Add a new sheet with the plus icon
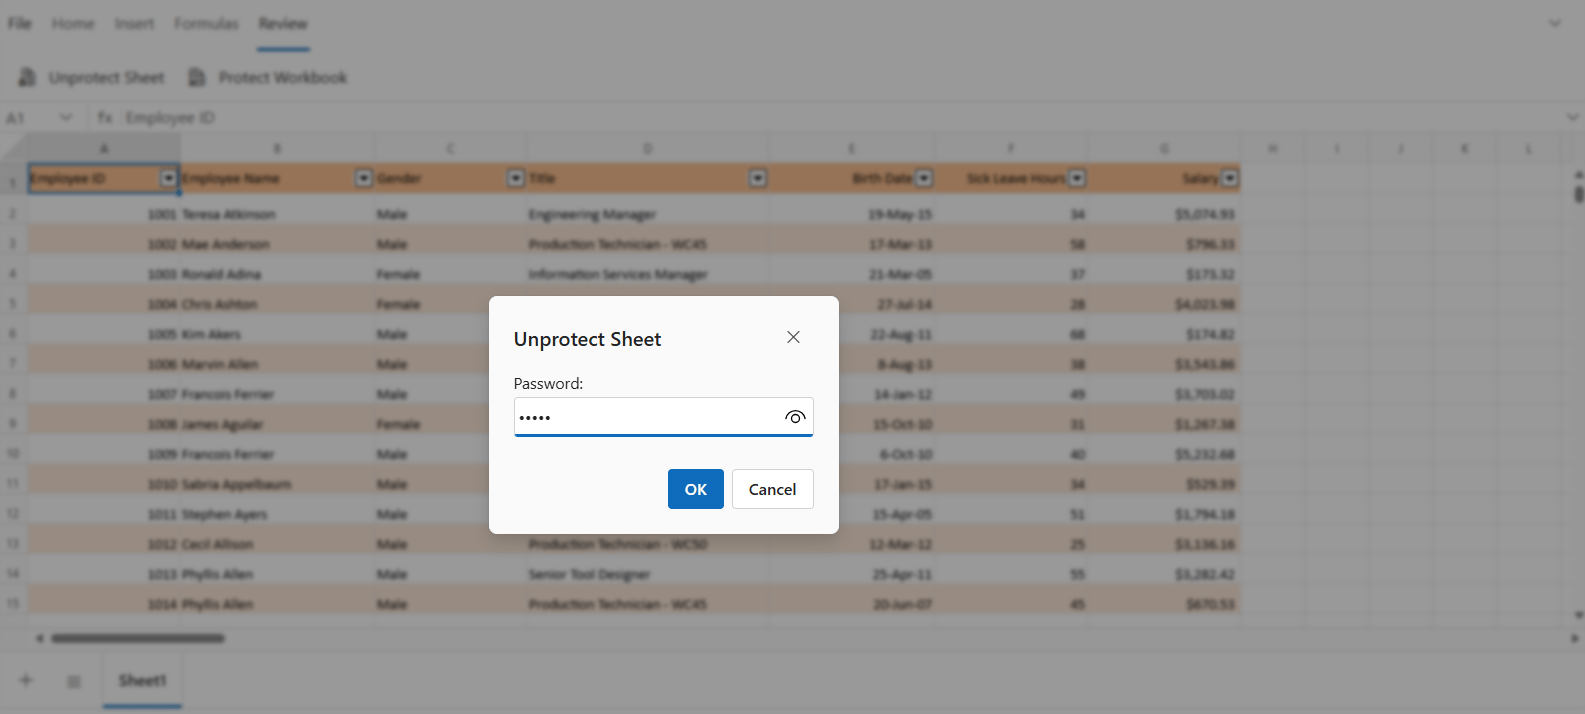Screen dimensions: 1585x714 pyautogui.click(x=26, y=680)
